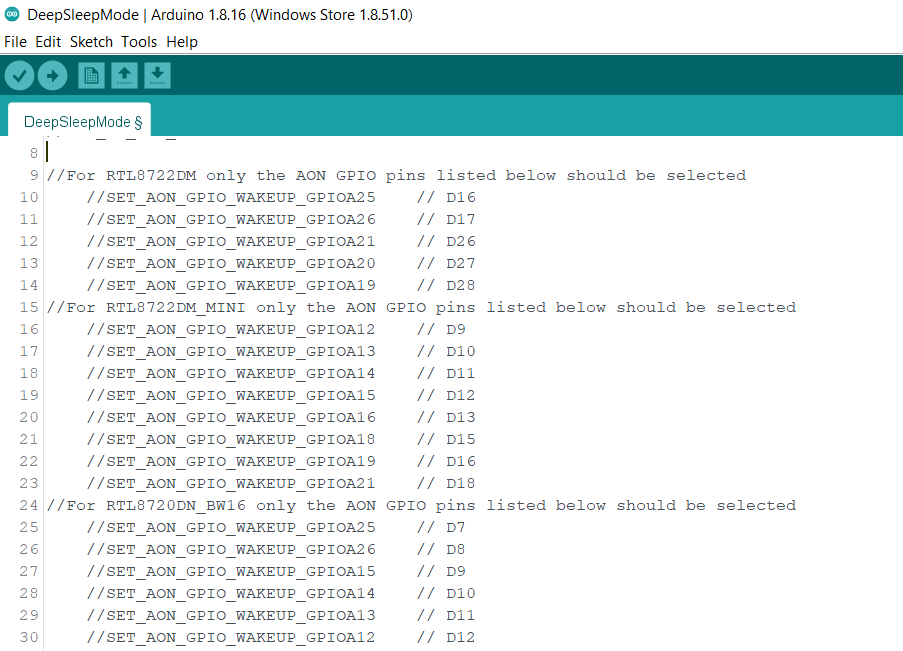Click GPIOA25 D16 comment on line 10

(x=281, y=198)
